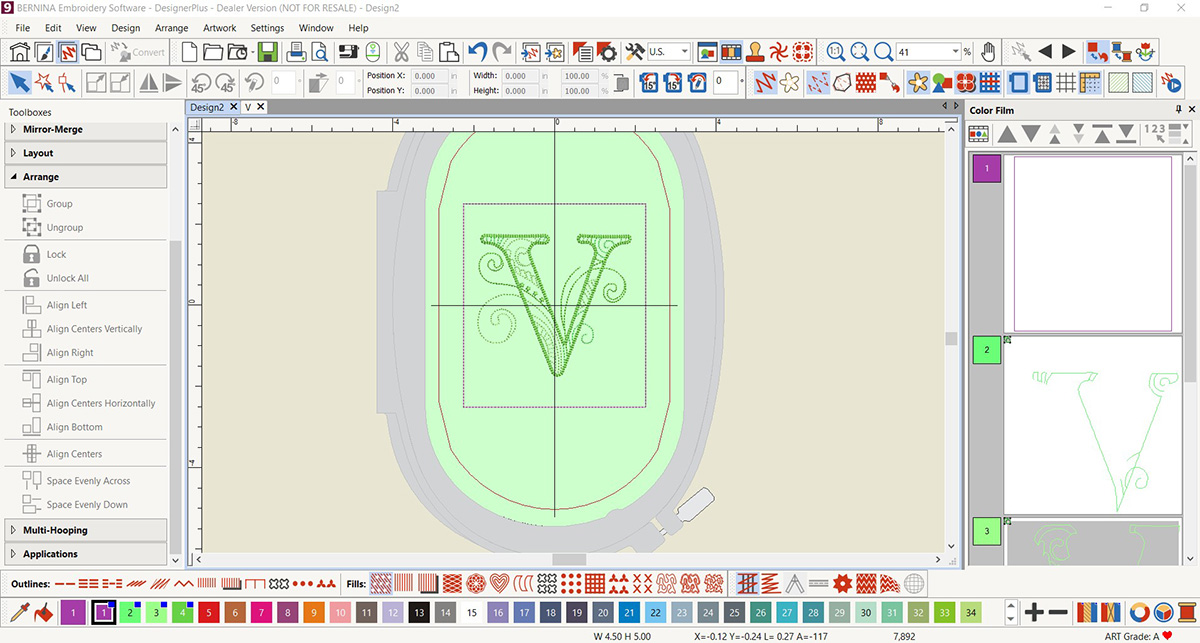Image resolution: width=1200 pixels, height=643 pixels.
Task: Toggle Show Stitches zigzag view
Action: [765, 82]
